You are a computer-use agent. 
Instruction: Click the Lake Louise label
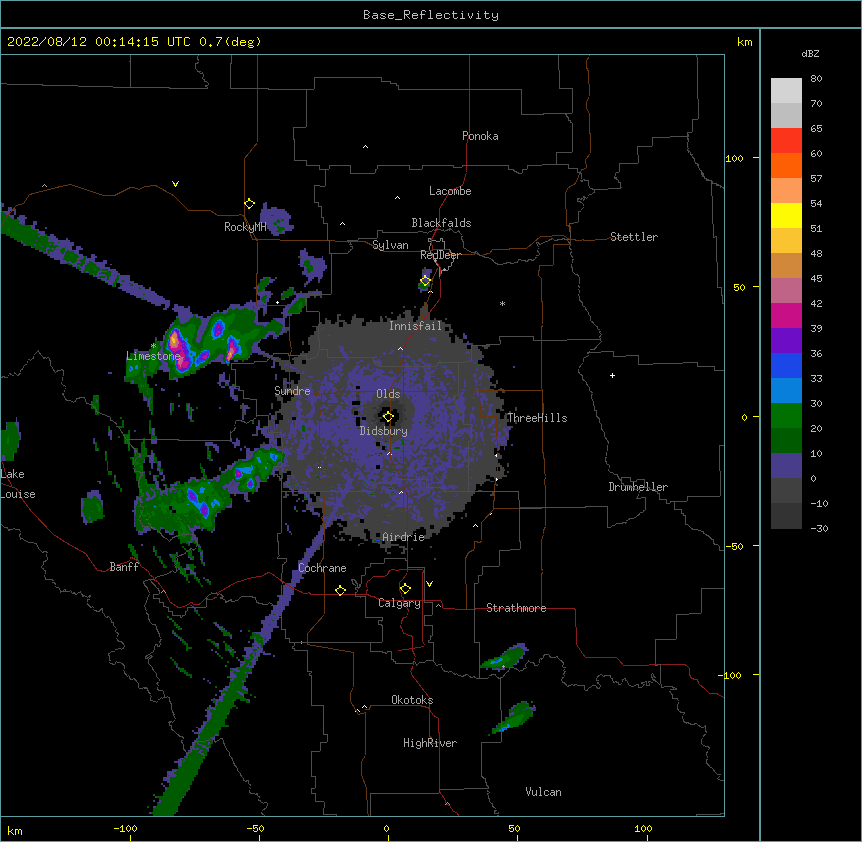(x=18, y=484)
